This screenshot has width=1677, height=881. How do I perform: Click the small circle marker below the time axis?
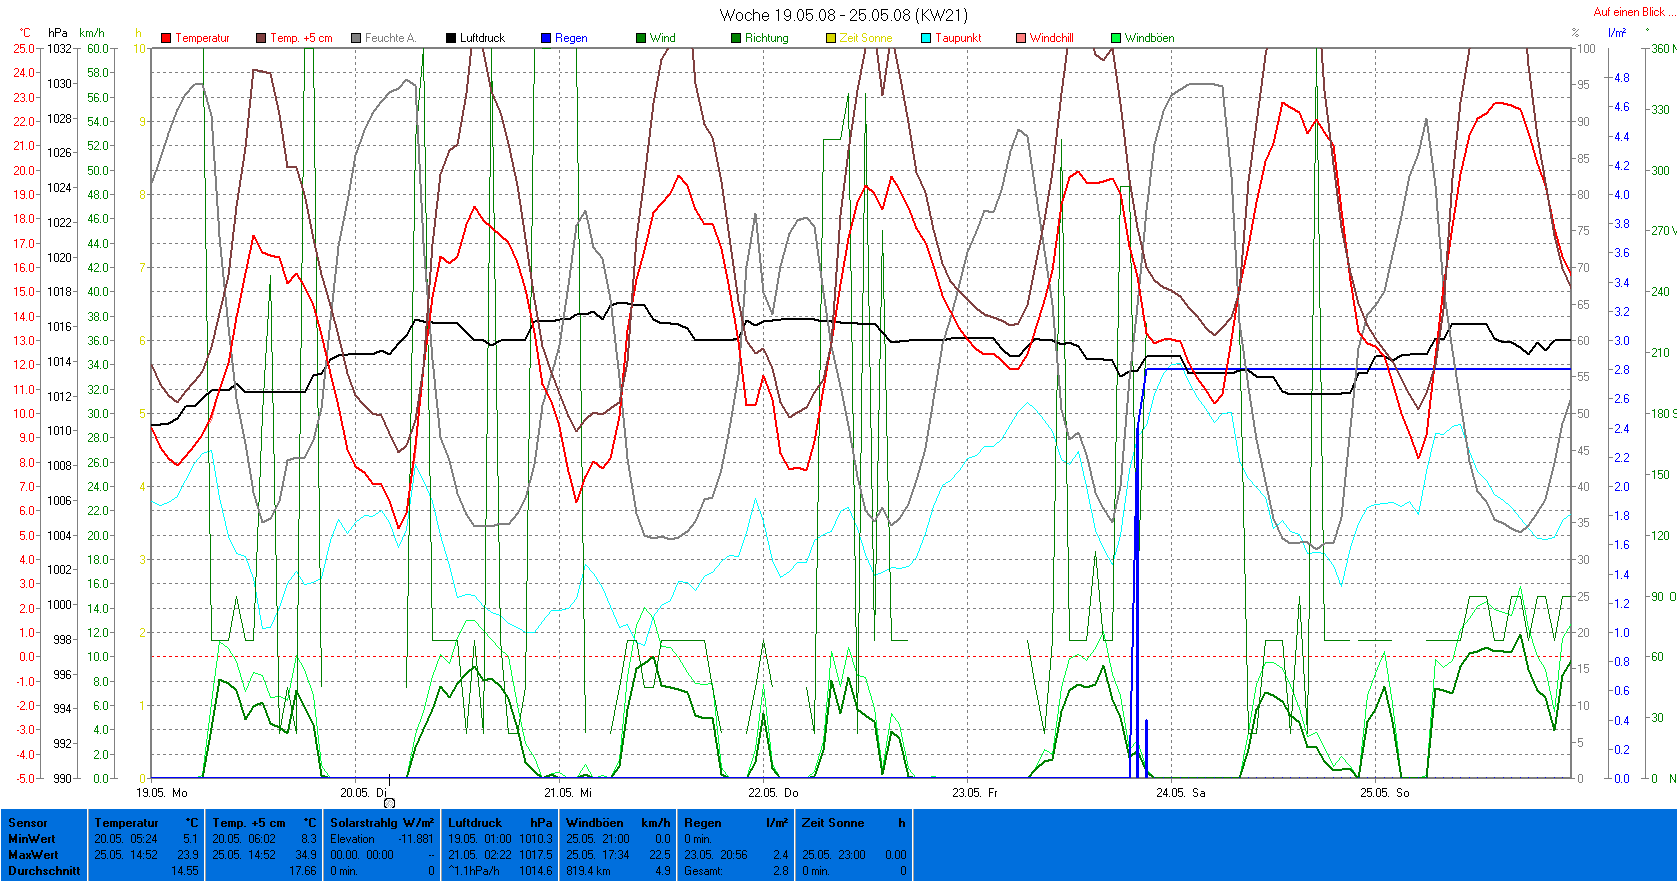(389, 803)
